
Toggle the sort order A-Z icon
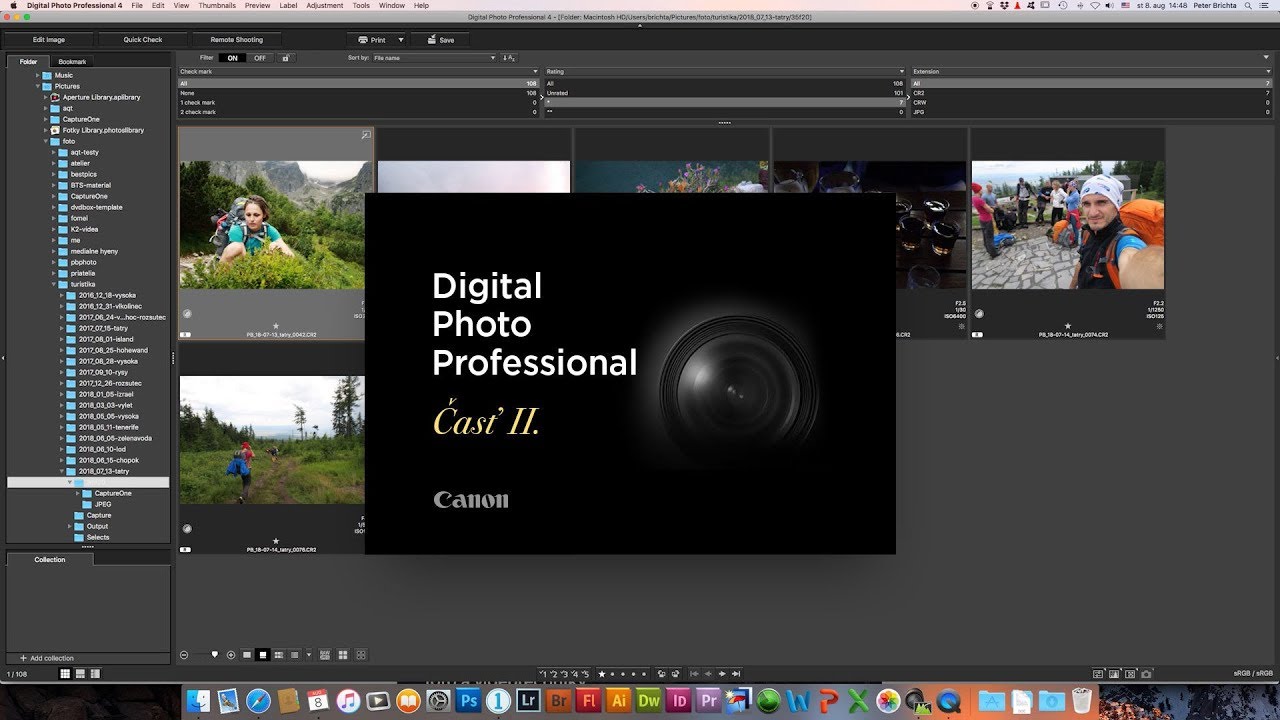508,58
